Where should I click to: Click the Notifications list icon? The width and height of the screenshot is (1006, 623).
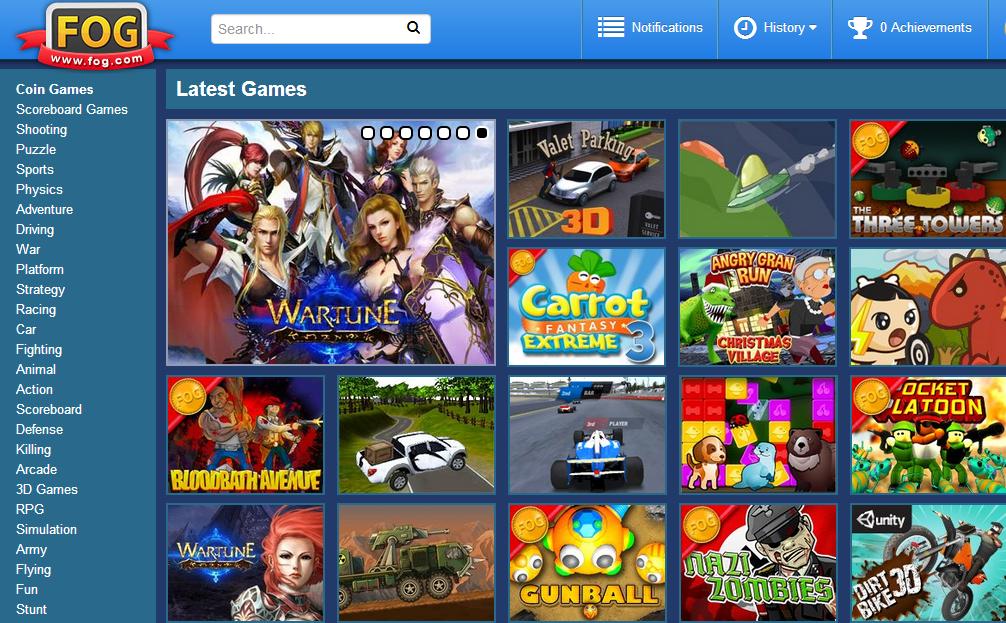pos(611,28)
